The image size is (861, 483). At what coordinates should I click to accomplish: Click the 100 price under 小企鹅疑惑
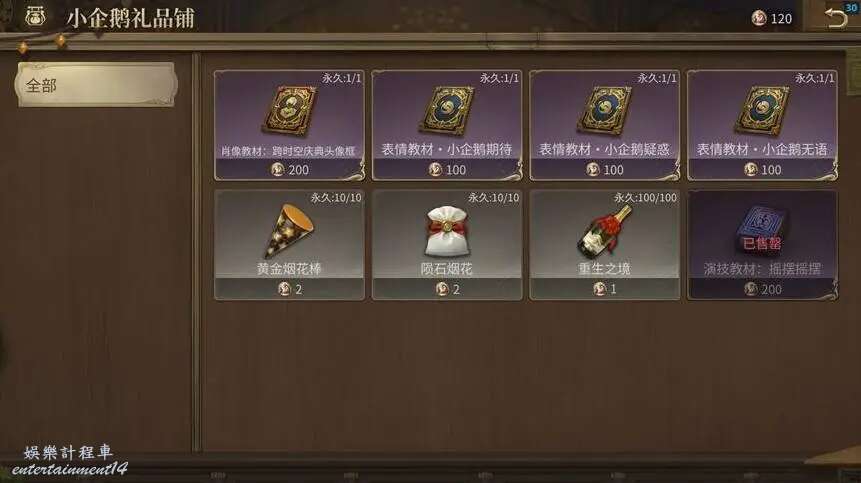[605, 170]
